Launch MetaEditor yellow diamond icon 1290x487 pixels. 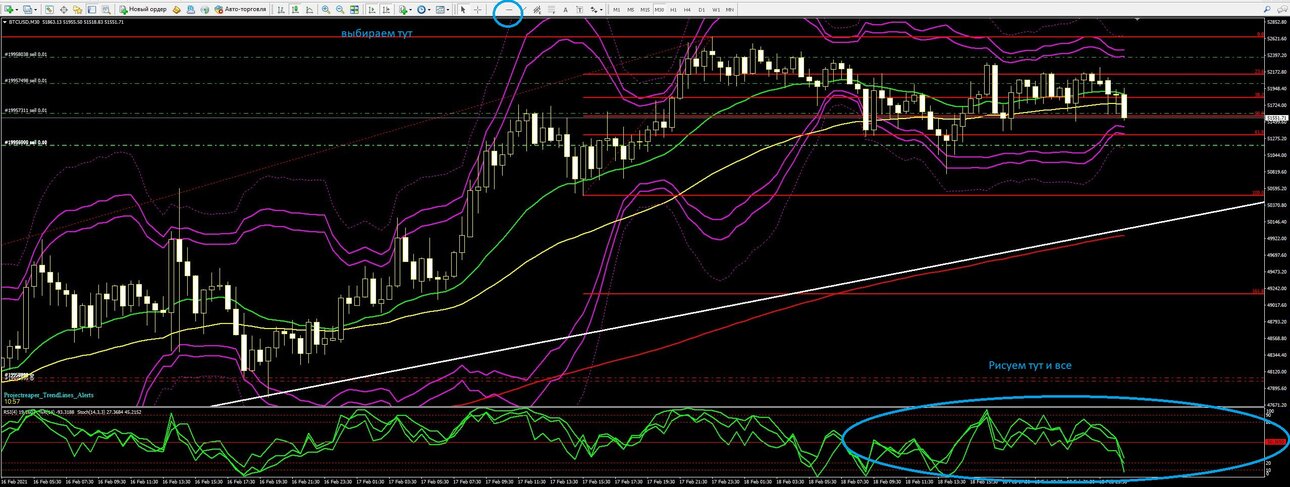click(x=176, y=9)
